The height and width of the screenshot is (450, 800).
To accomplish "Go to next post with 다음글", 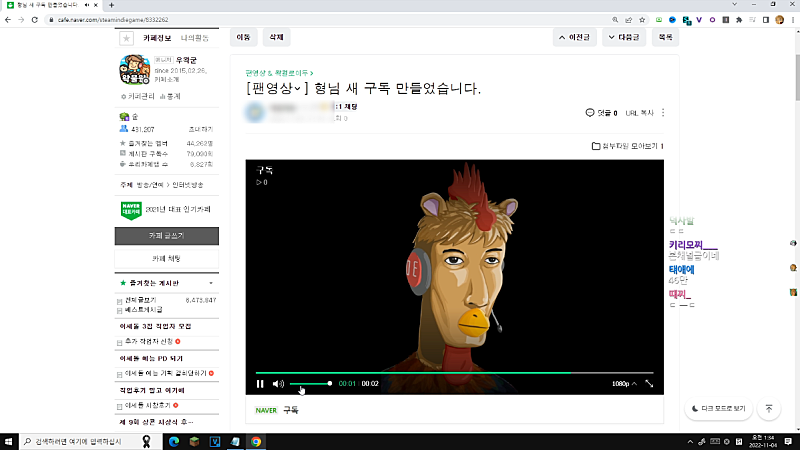I will pos(624,37).
